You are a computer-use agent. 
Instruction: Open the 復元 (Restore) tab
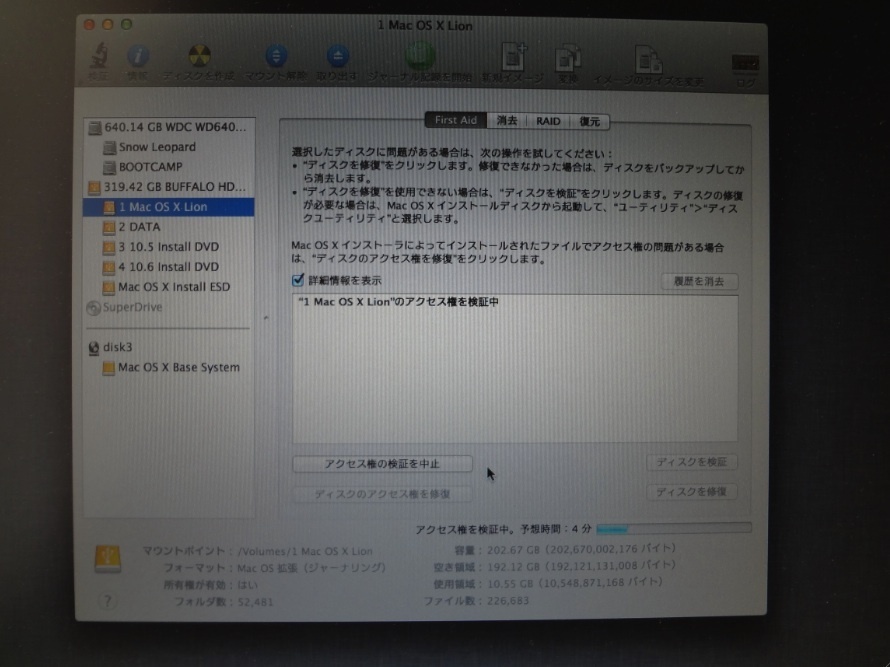pos(590,121)
